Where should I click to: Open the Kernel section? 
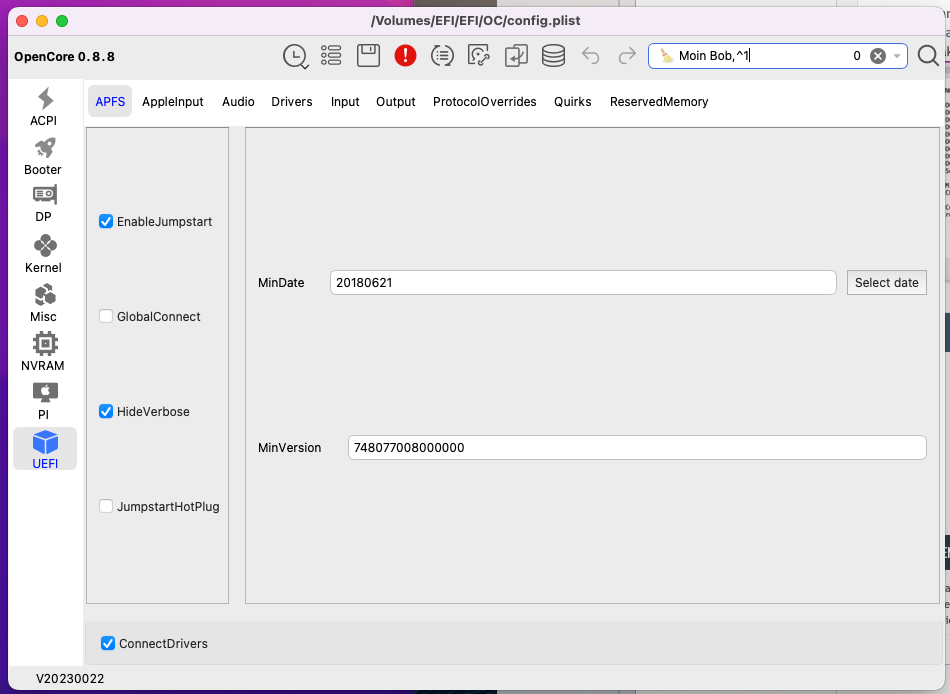tap(44, 253)
